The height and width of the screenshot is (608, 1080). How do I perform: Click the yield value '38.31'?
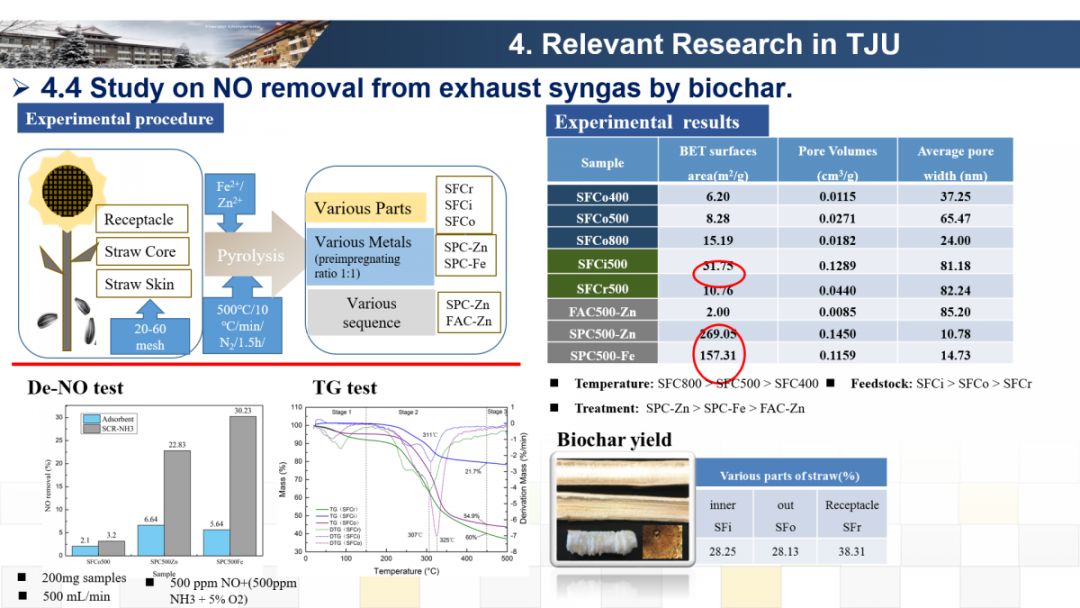(851, 551)
